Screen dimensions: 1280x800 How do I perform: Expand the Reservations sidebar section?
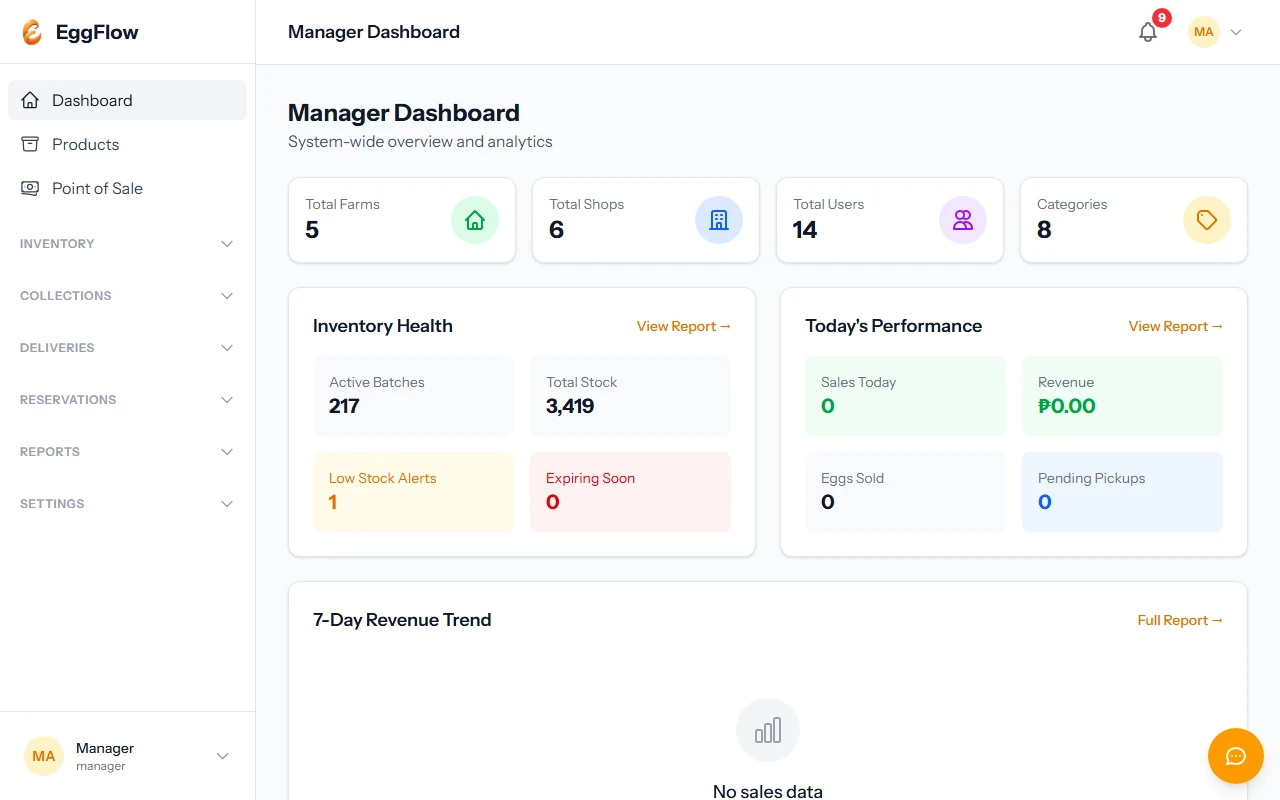(x=127, y=400)
